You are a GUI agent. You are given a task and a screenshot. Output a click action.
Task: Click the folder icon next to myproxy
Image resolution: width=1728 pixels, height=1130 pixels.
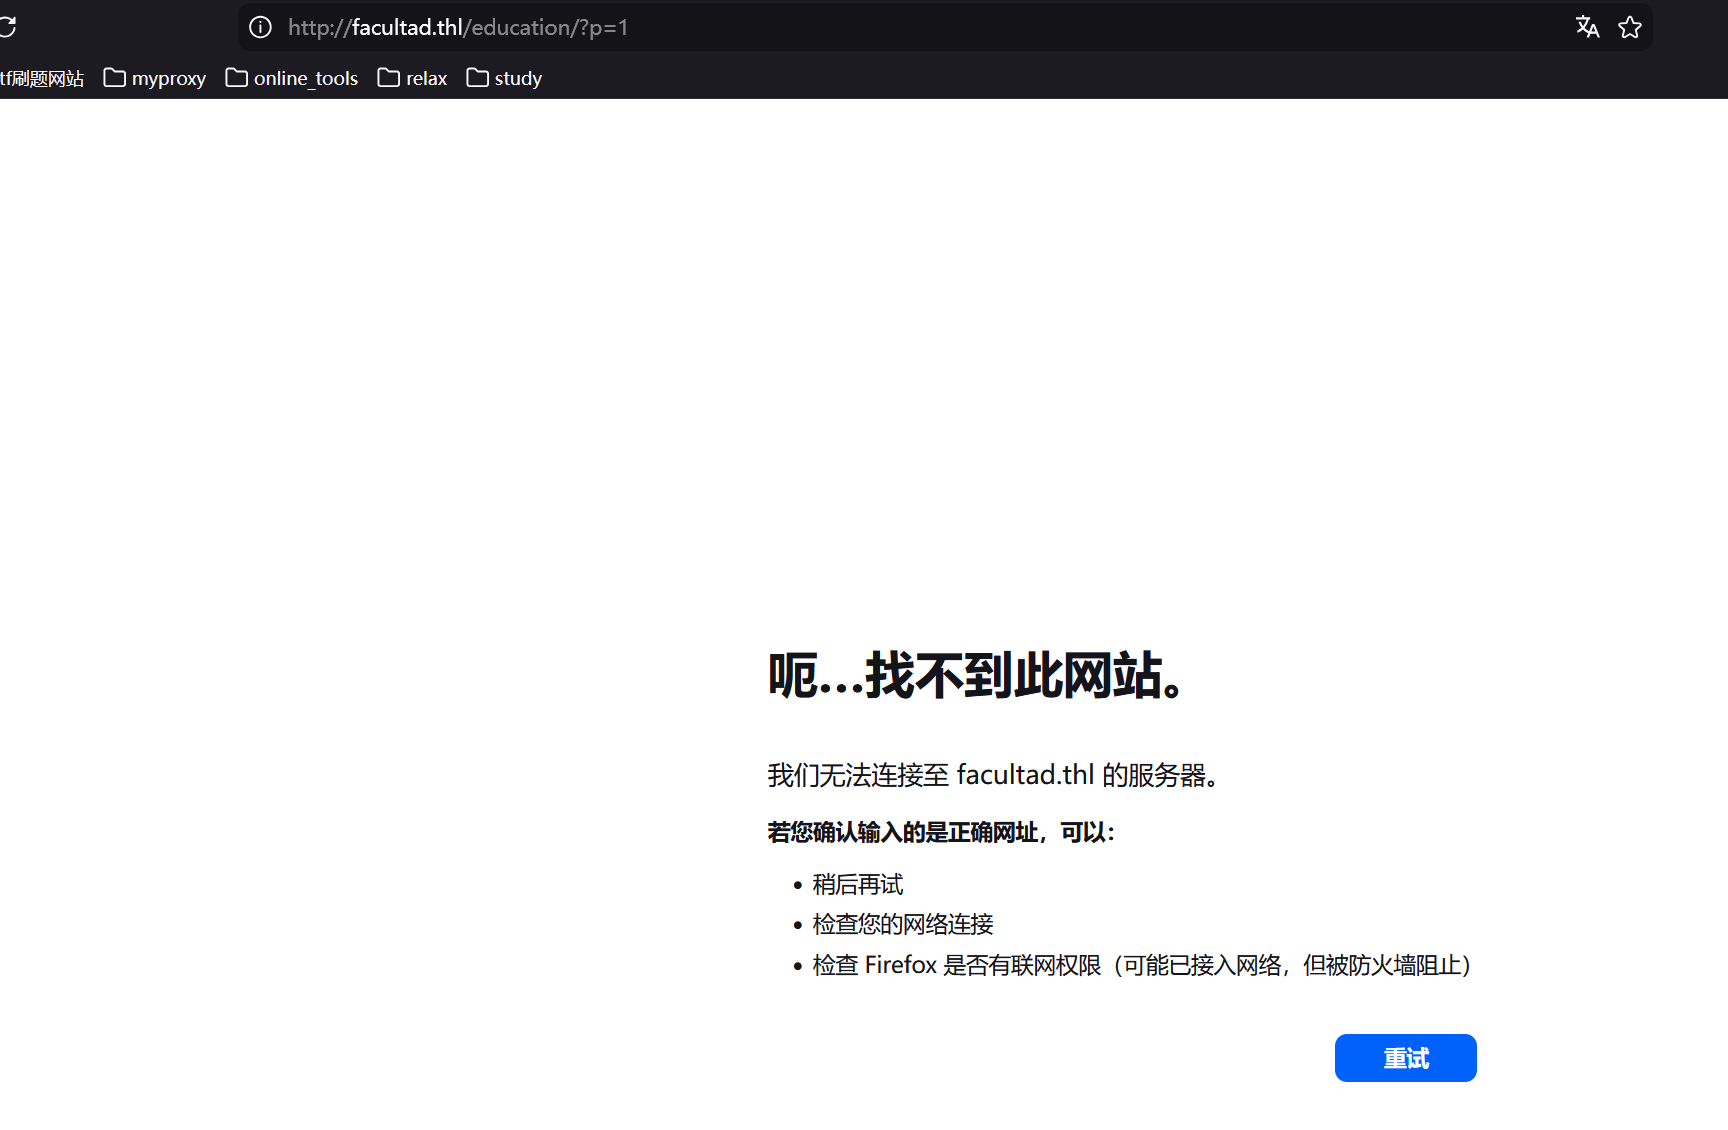115,78
